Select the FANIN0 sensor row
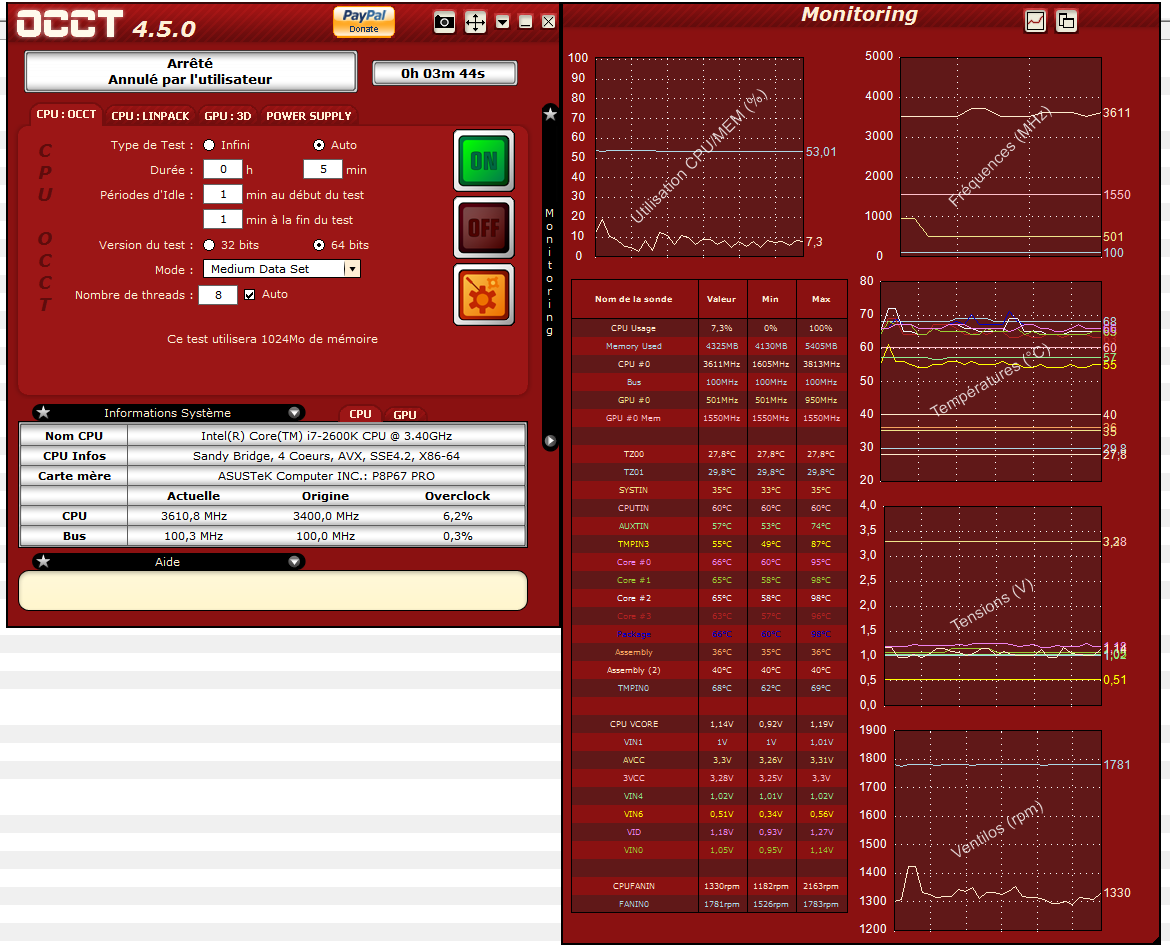Screen dimensions: 1170x946 710,904
